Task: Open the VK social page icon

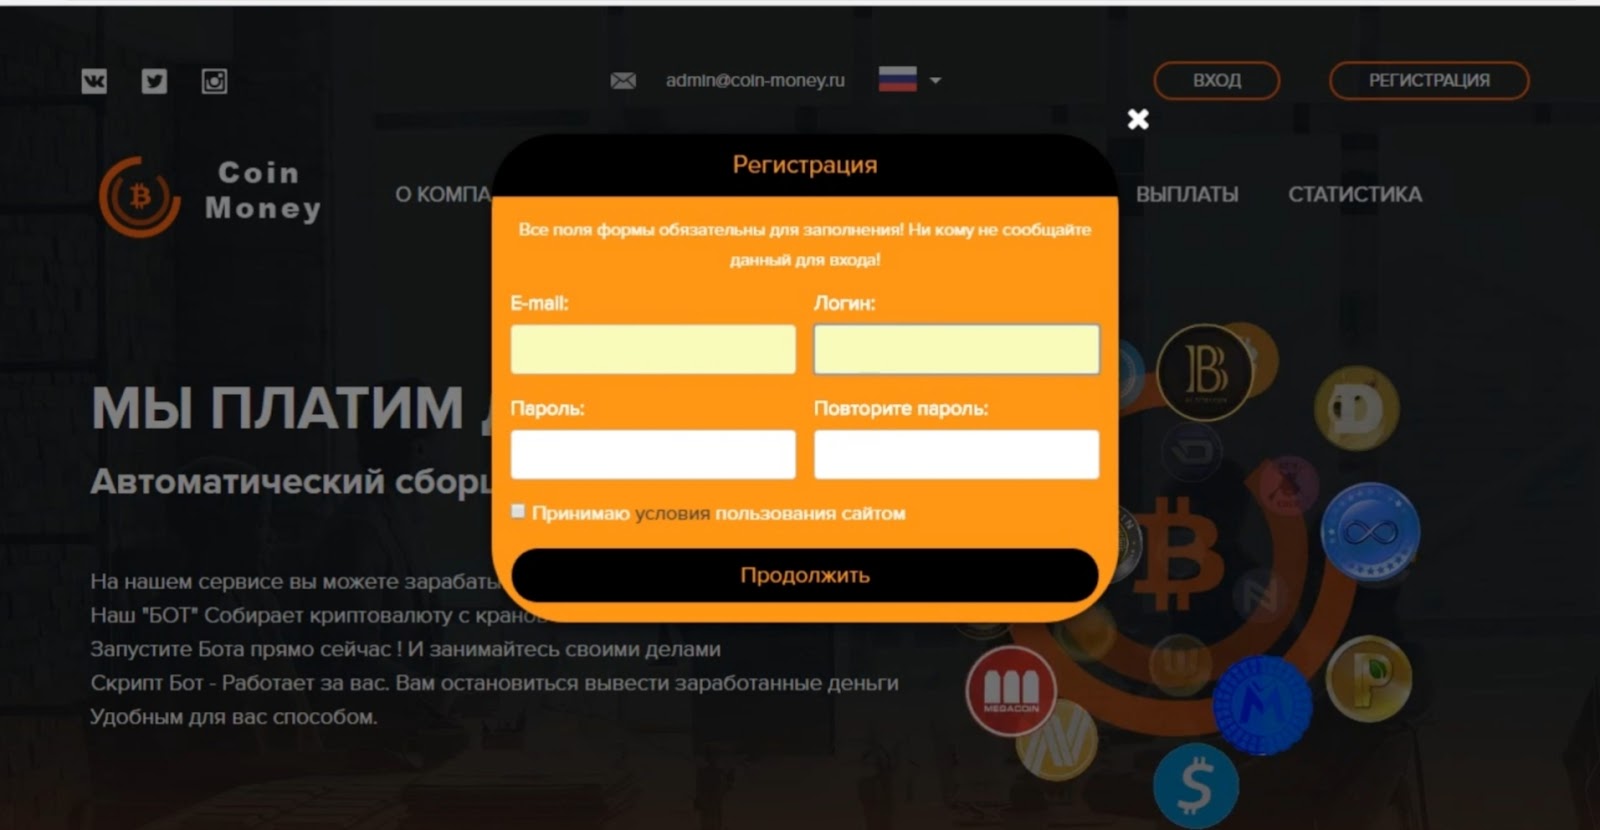Action: click(94, 81)
